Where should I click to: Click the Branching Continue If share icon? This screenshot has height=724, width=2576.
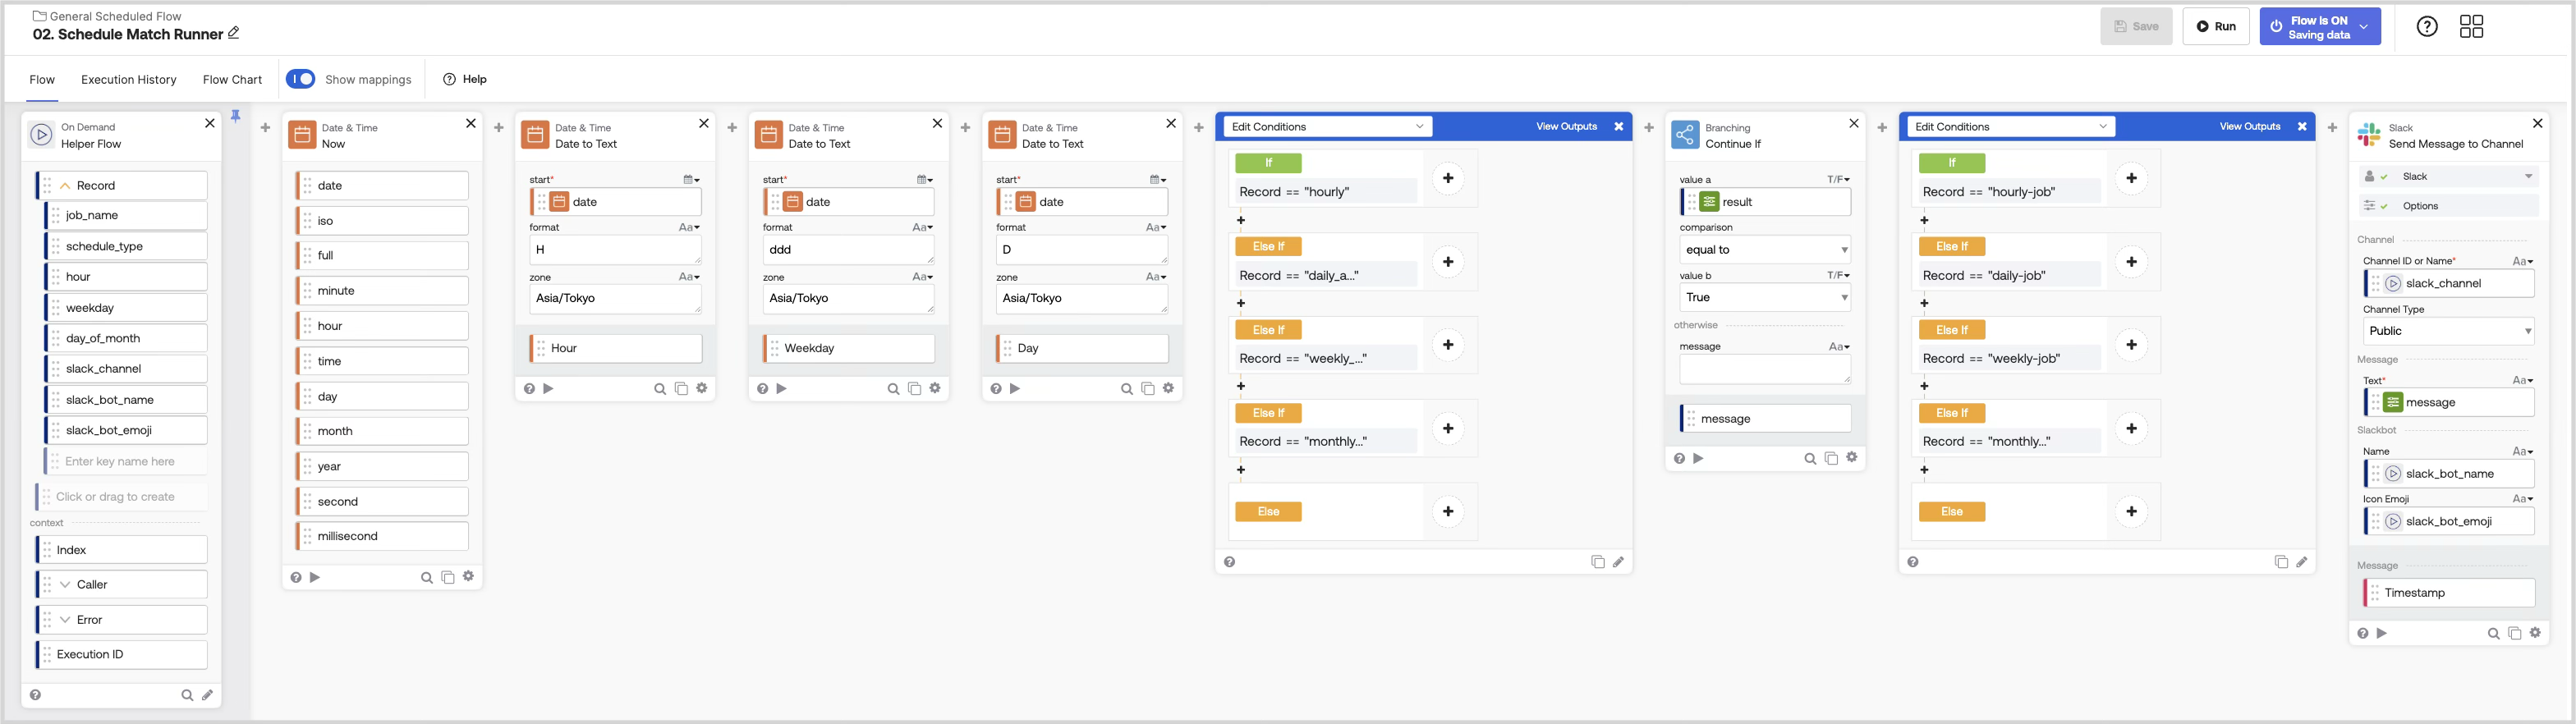click(x=1685, y=135)
